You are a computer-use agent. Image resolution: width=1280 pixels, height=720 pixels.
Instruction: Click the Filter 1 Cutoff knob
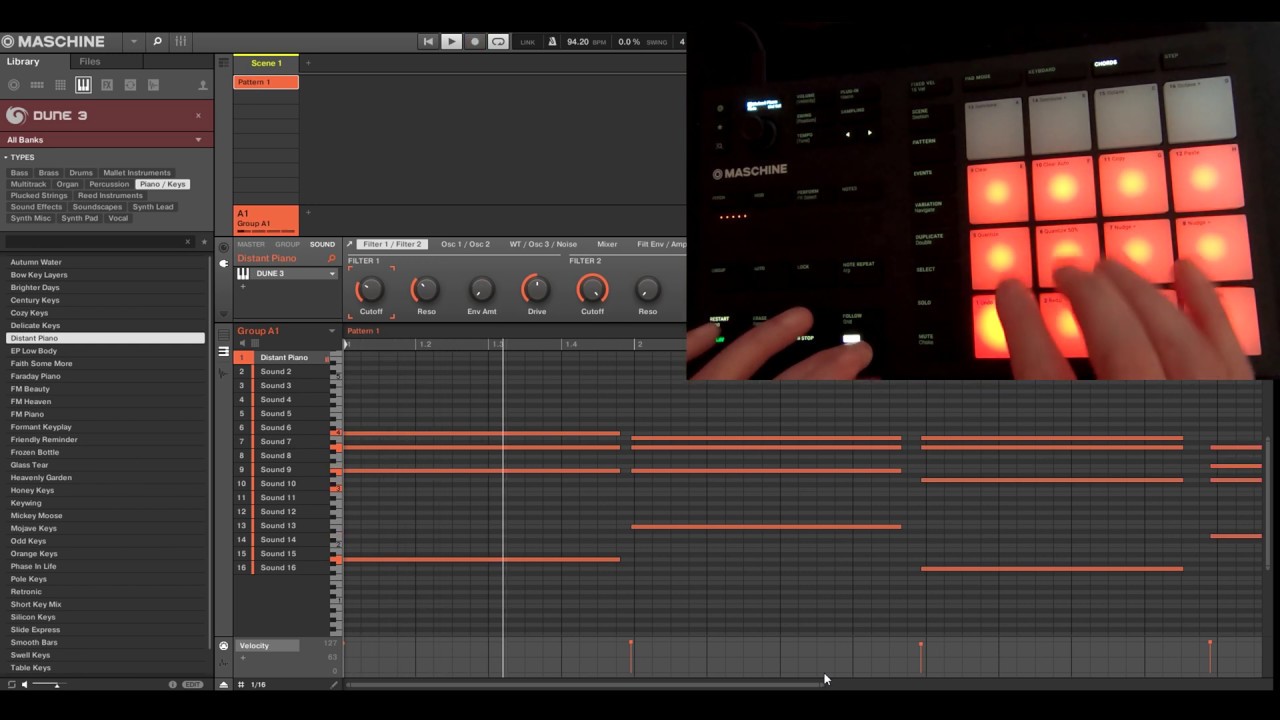pyautogui.click(x=370, y=290)
